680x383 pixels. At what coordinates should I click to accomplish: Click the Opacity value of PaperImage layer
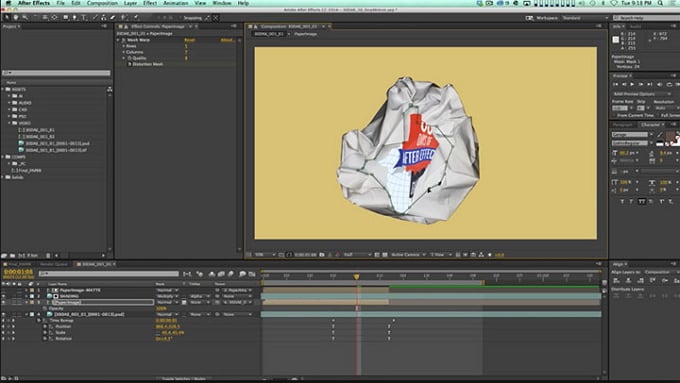(161, 308)
